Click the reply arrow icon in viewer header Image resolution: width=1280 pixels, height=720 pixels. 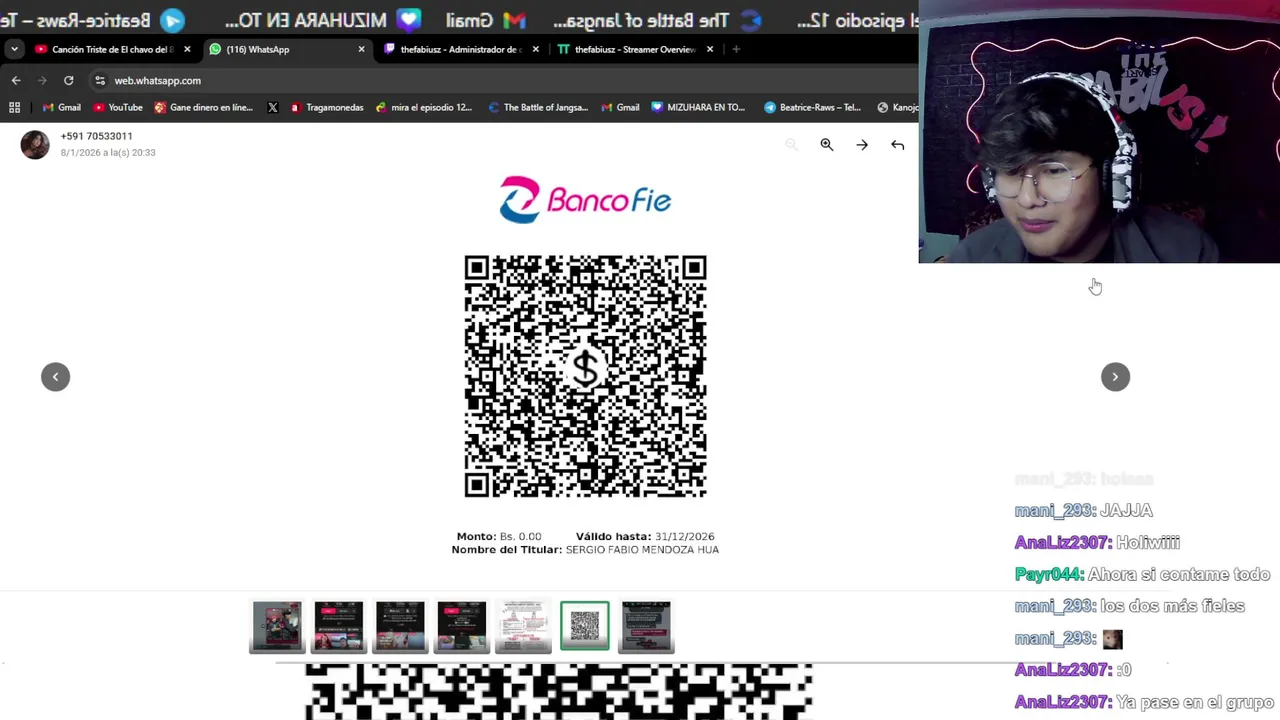[x=898, y=145]
